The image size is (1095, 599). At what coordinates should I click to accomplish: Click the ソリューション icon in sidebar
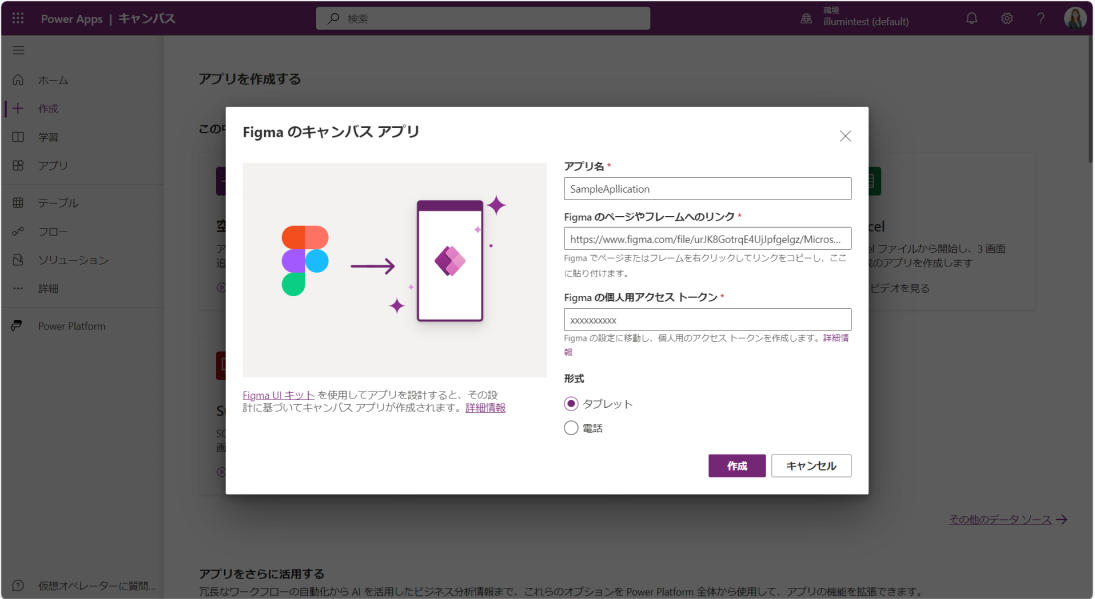[x=18, y=260]
